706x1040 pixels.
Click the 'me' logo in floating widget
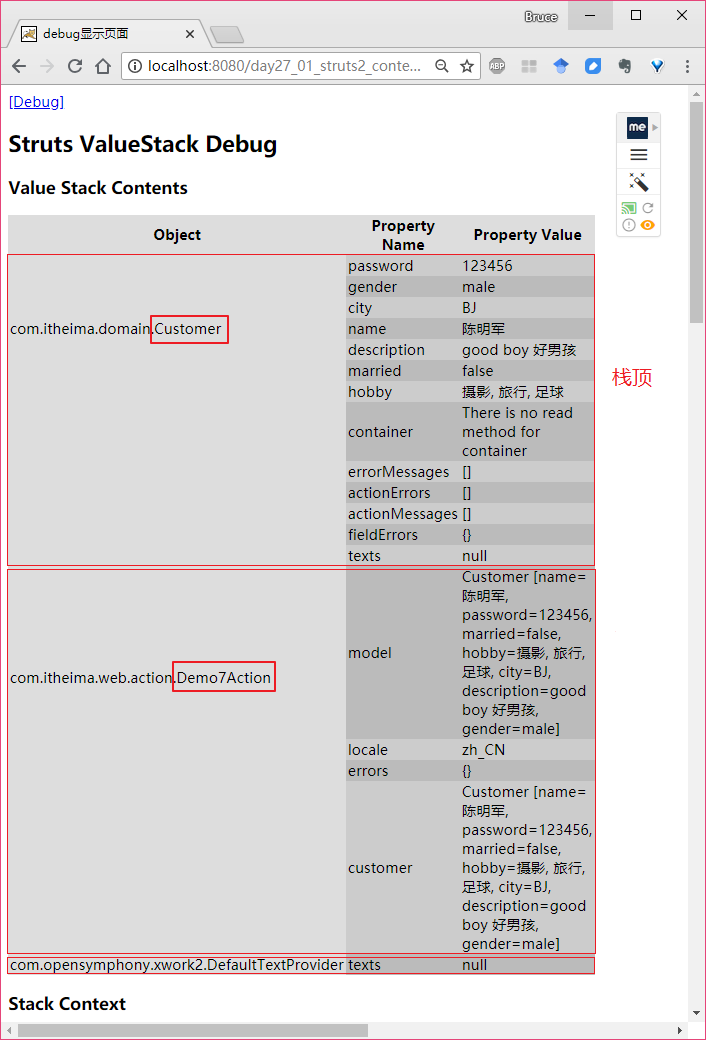tap(637, 127)
